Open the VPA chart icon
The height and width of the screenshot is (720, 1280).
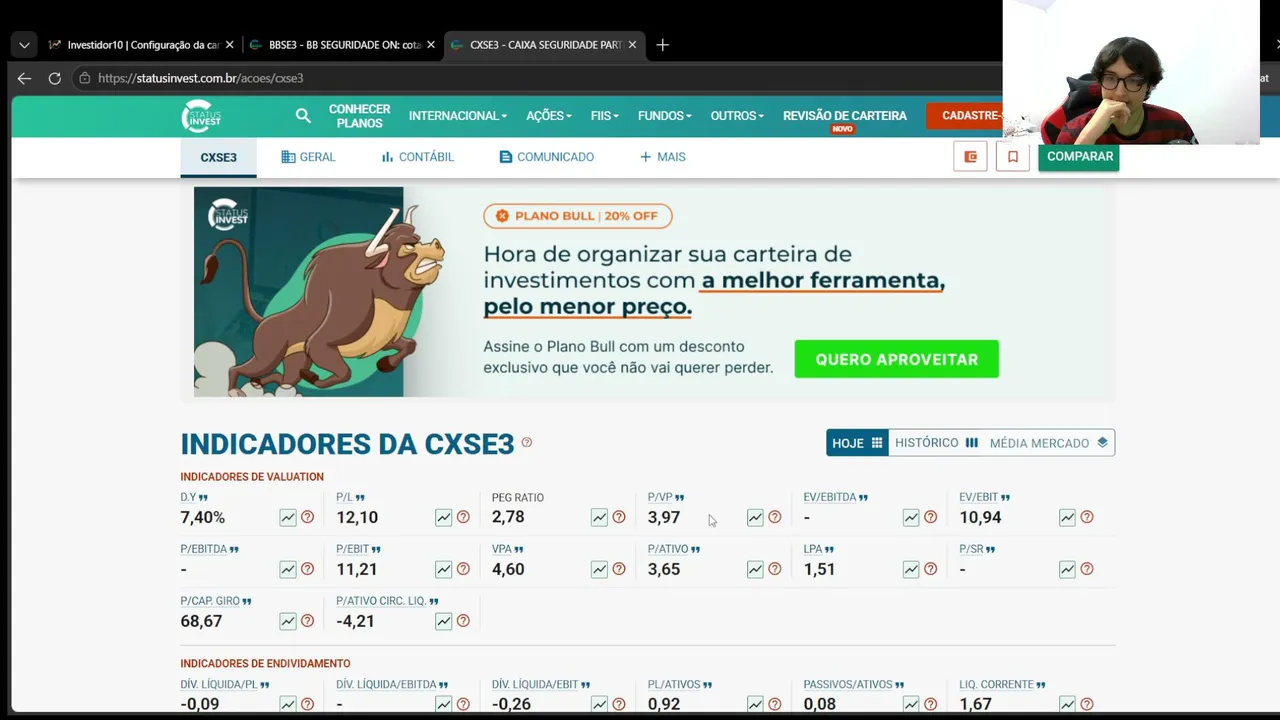click(x=599, y=569)
